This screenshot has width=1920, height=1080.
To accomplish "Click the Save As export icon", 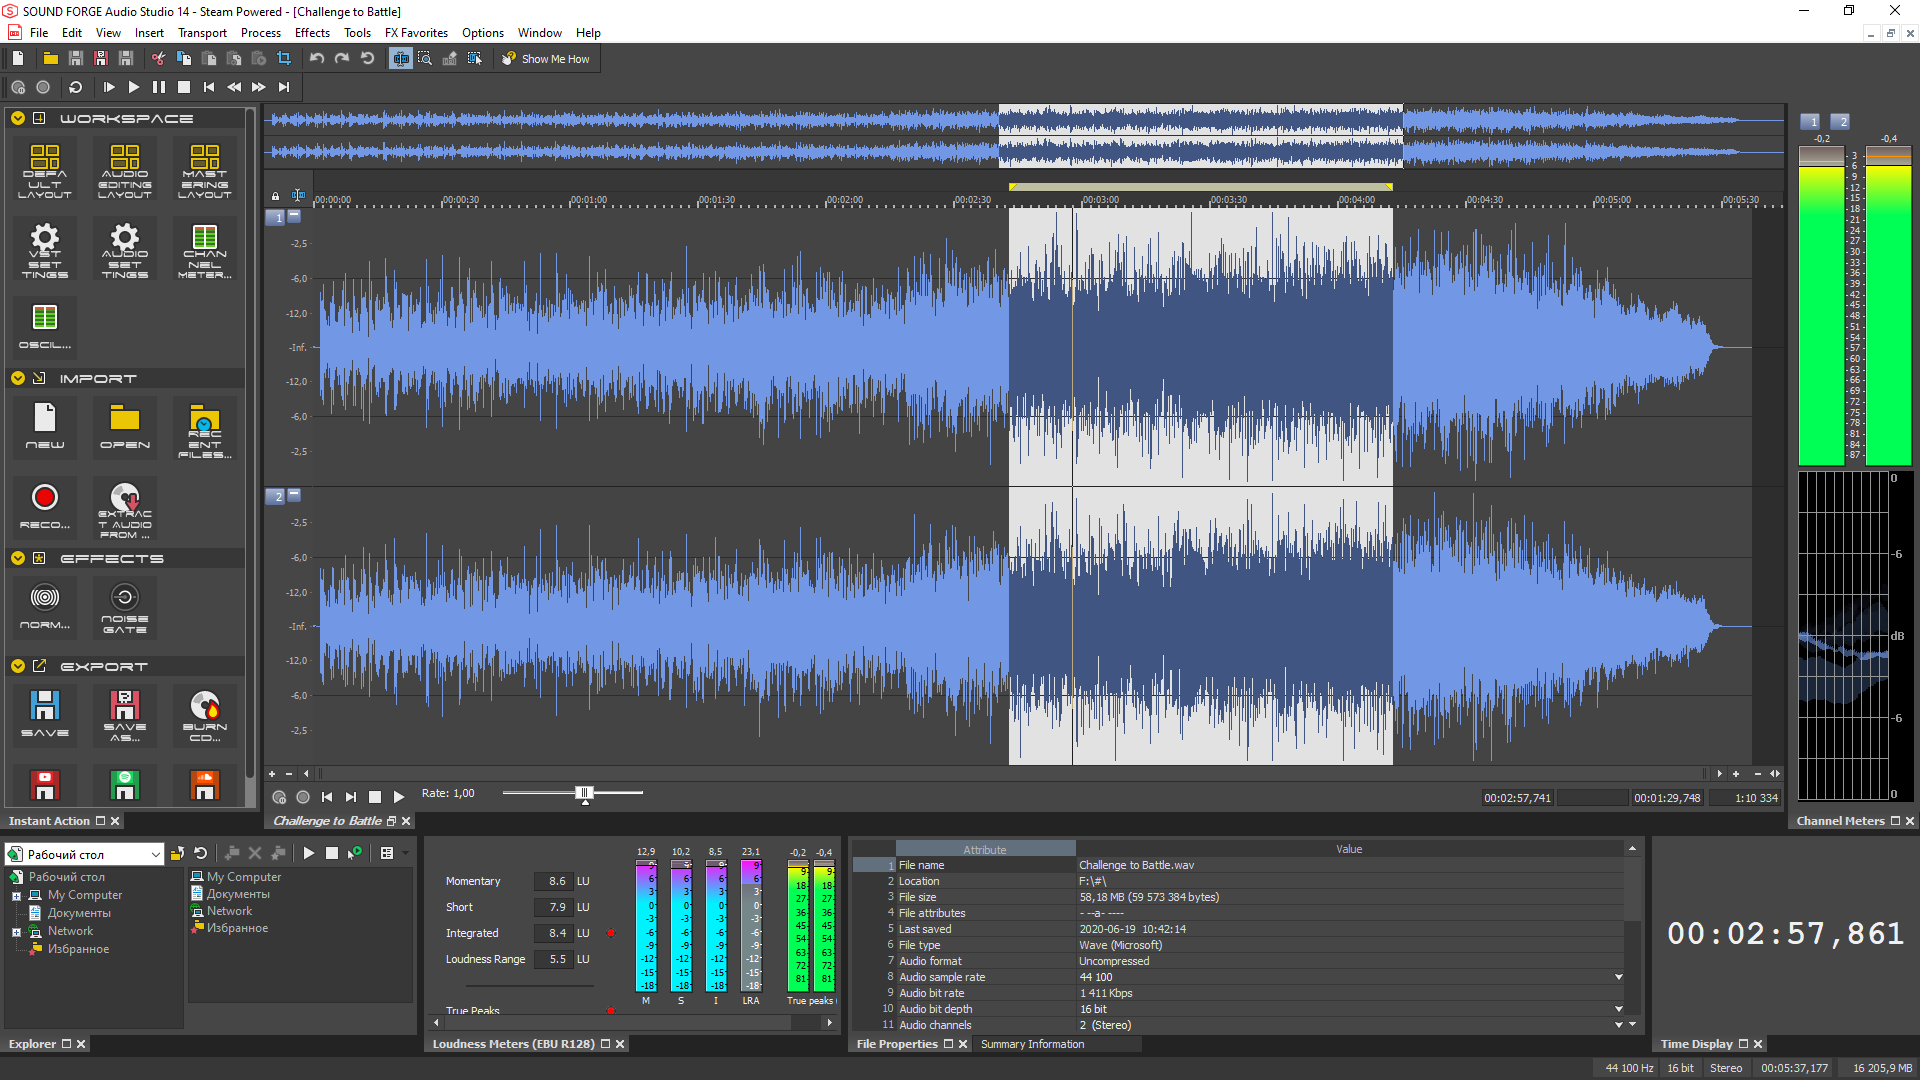I will click(x=124, y=714).
